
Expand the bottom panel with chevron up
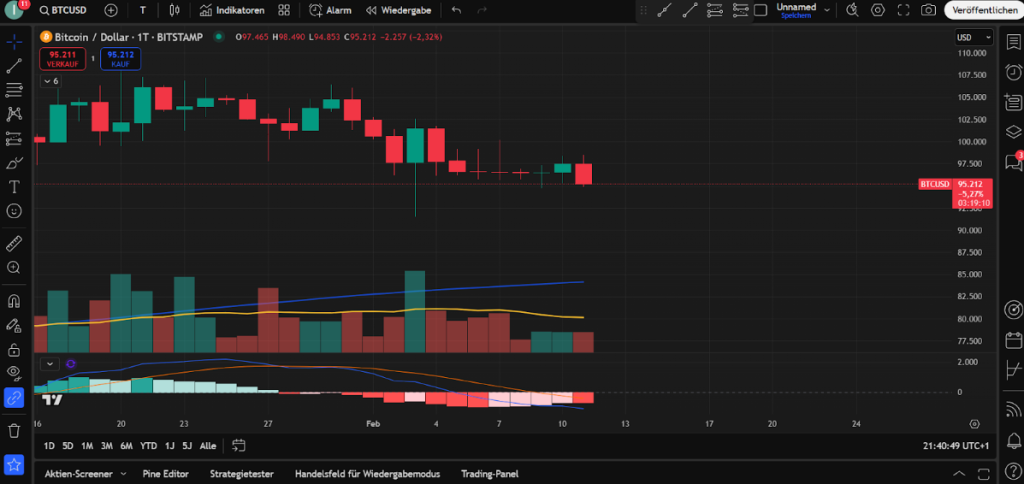[x=959, y=474]
